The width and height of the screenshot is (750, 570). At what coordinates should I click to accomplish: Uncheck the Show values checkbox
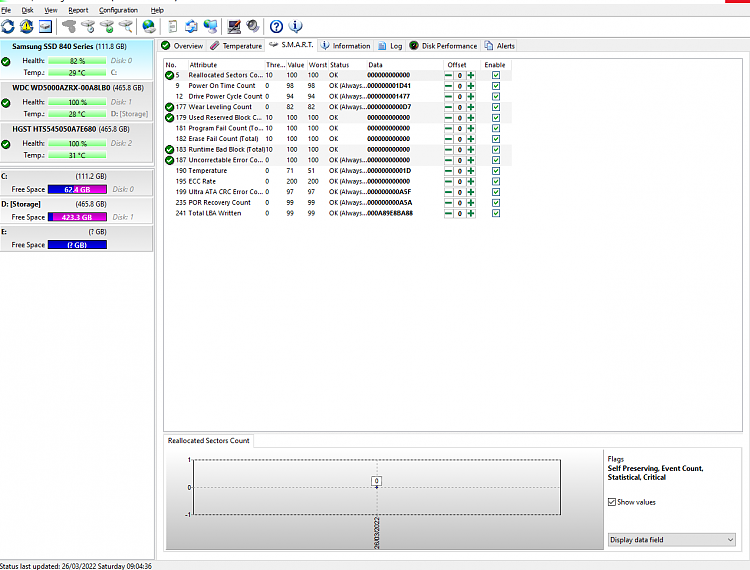click(612, 502)
